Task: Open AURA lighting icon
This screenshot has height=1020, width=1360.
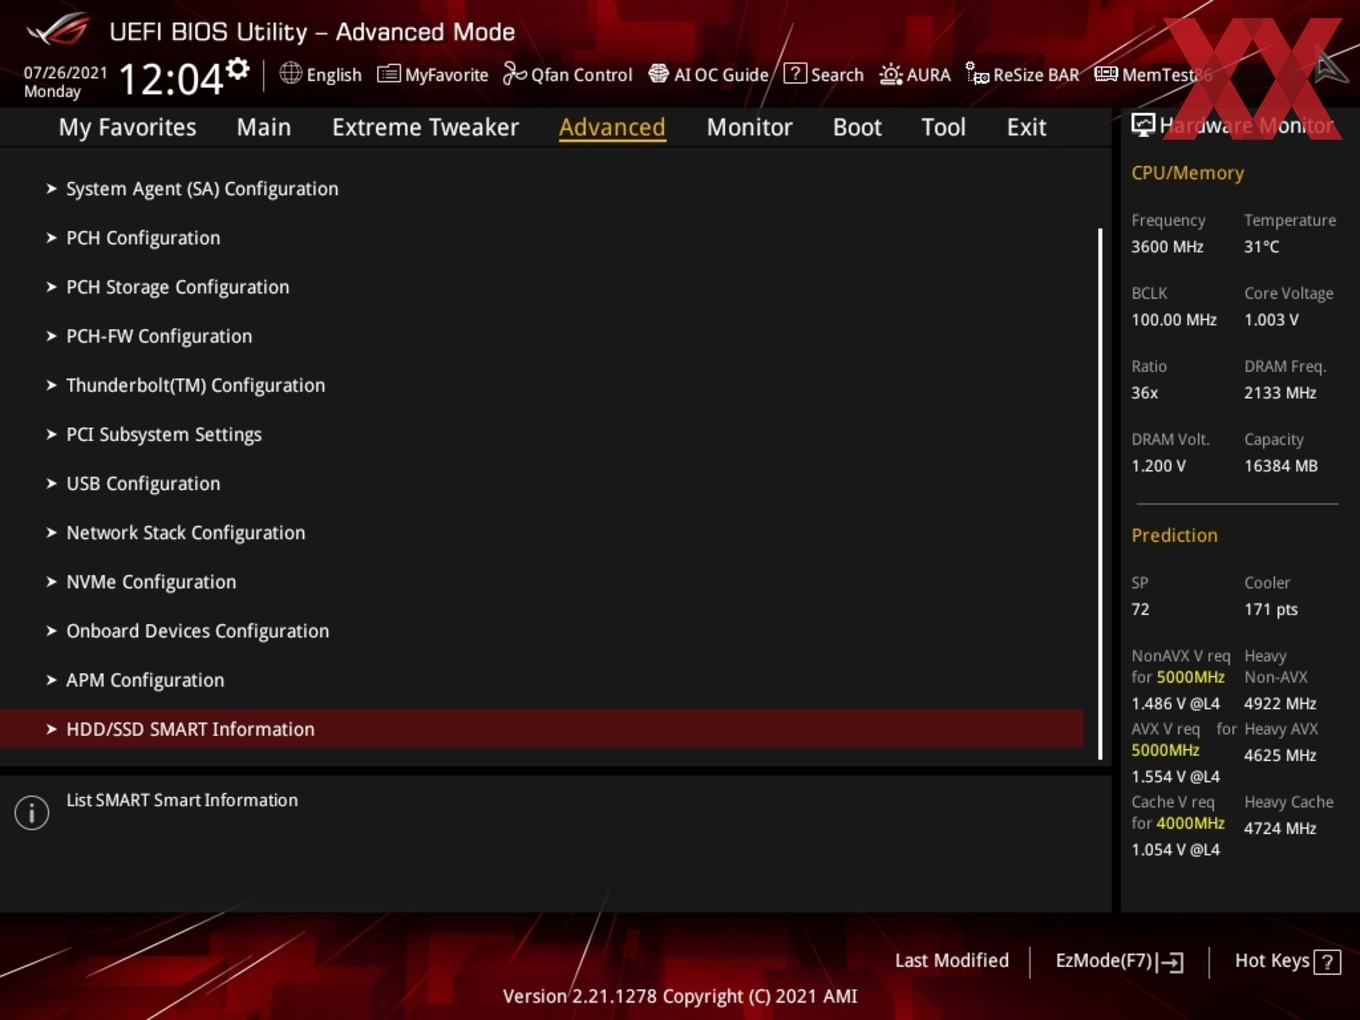Action: (x=890, y=74)
